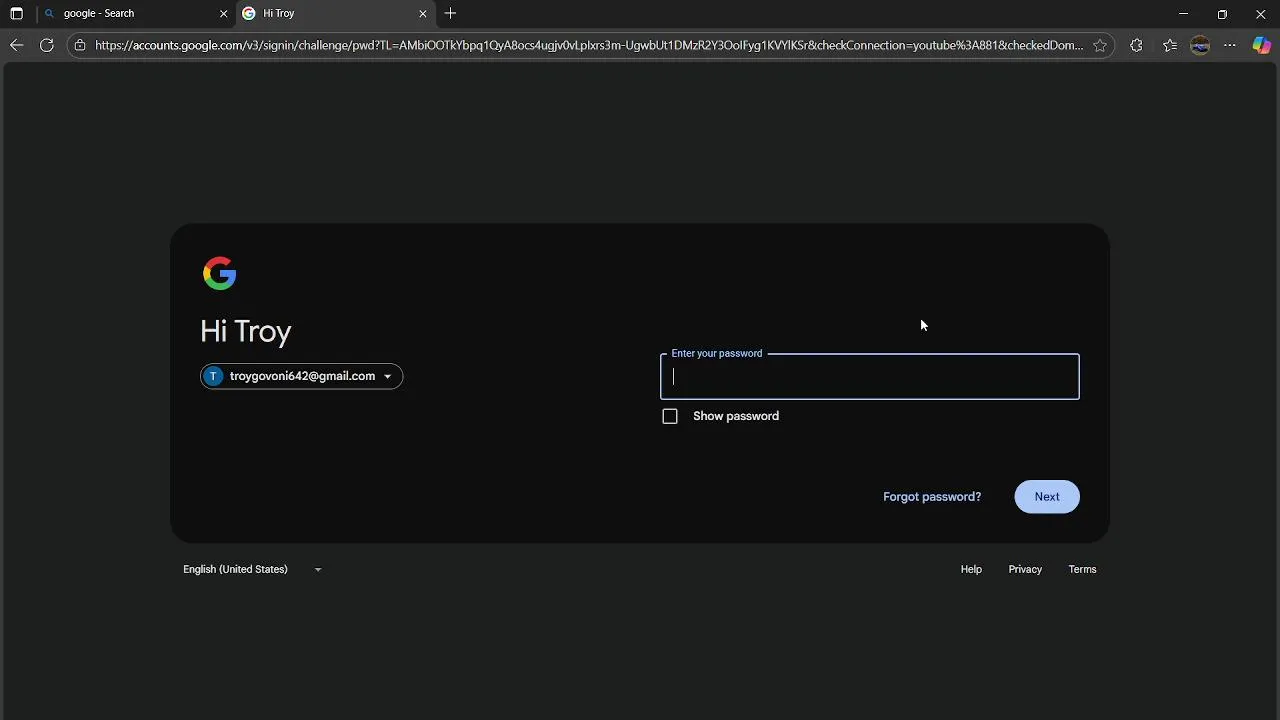Viewport: 1280px width, 720px height.
Task: Open the Extensions puzzle icon
Action: (x=1136, y=45)
